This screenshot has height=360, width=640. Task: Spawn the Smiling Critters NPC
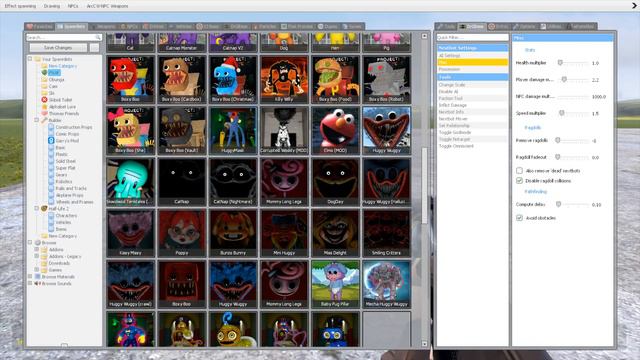click(387, 233)
